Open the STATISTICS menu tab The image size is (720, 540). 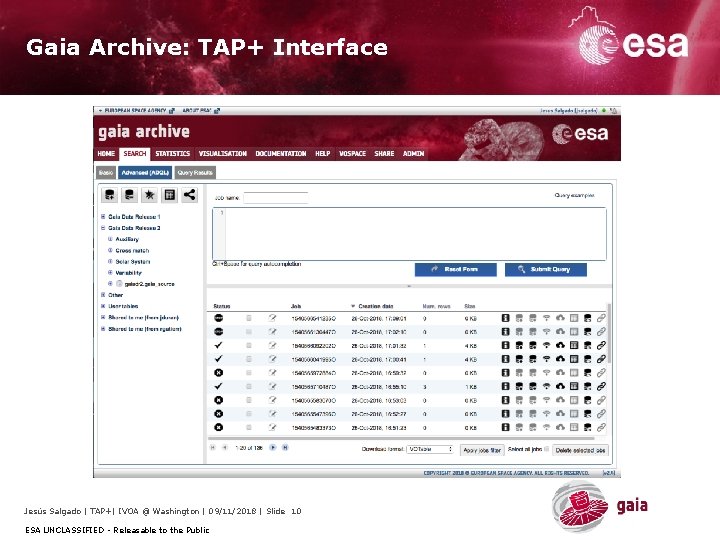173,153
